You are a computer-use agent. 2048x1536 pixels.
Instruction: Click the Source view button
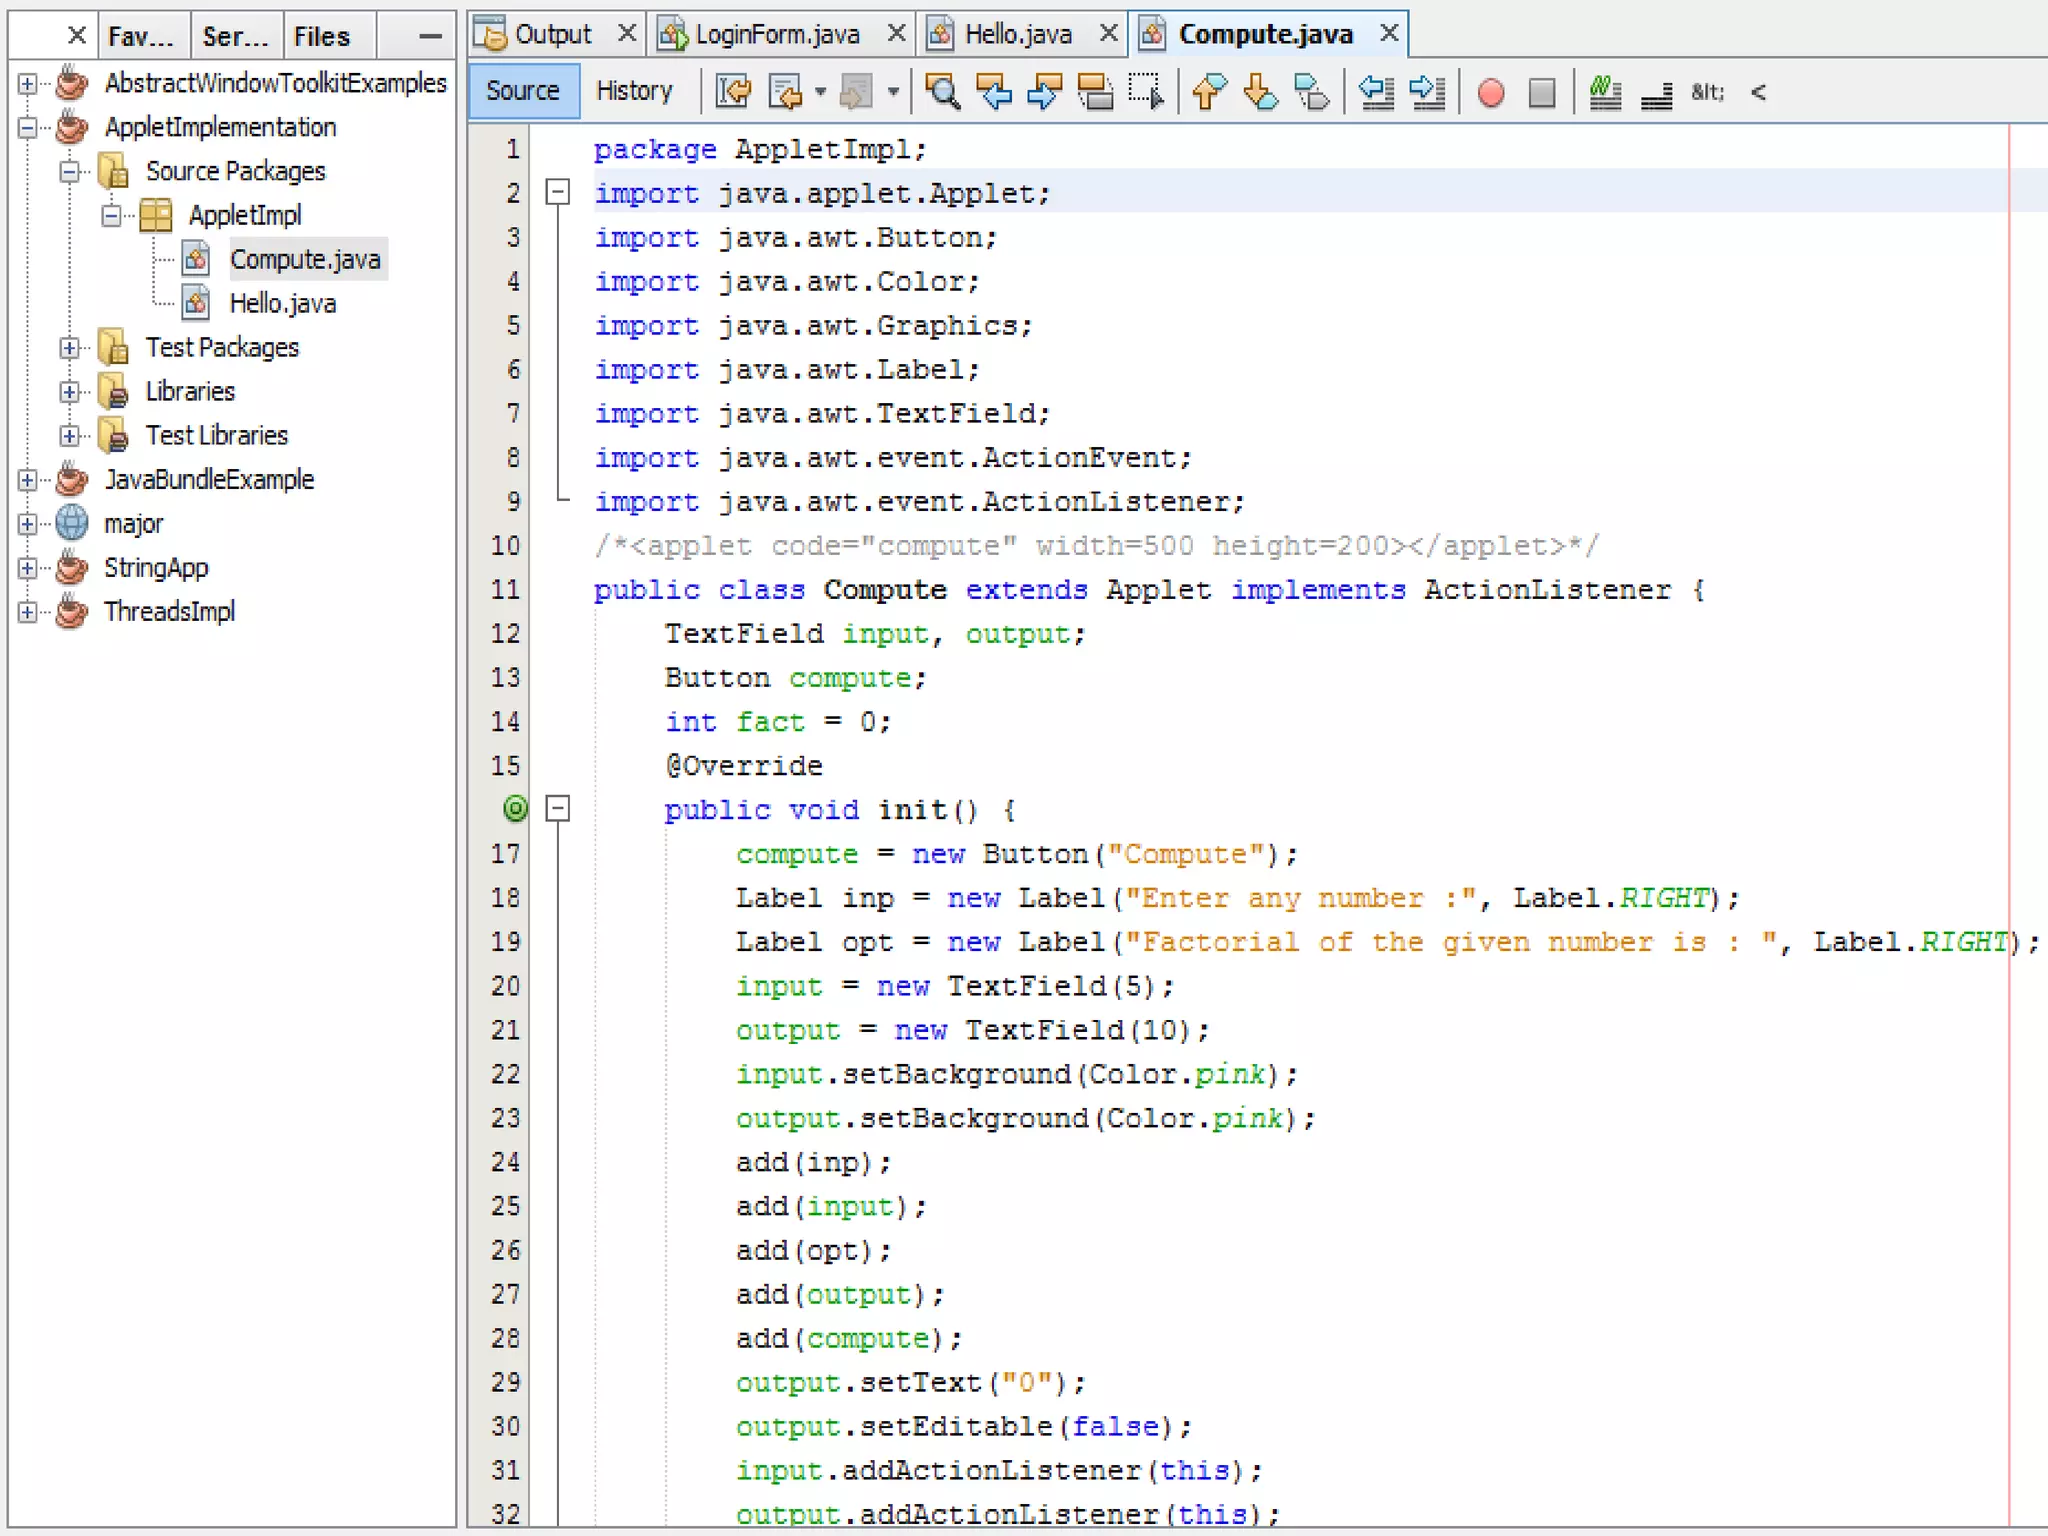(x=522, y=91)
